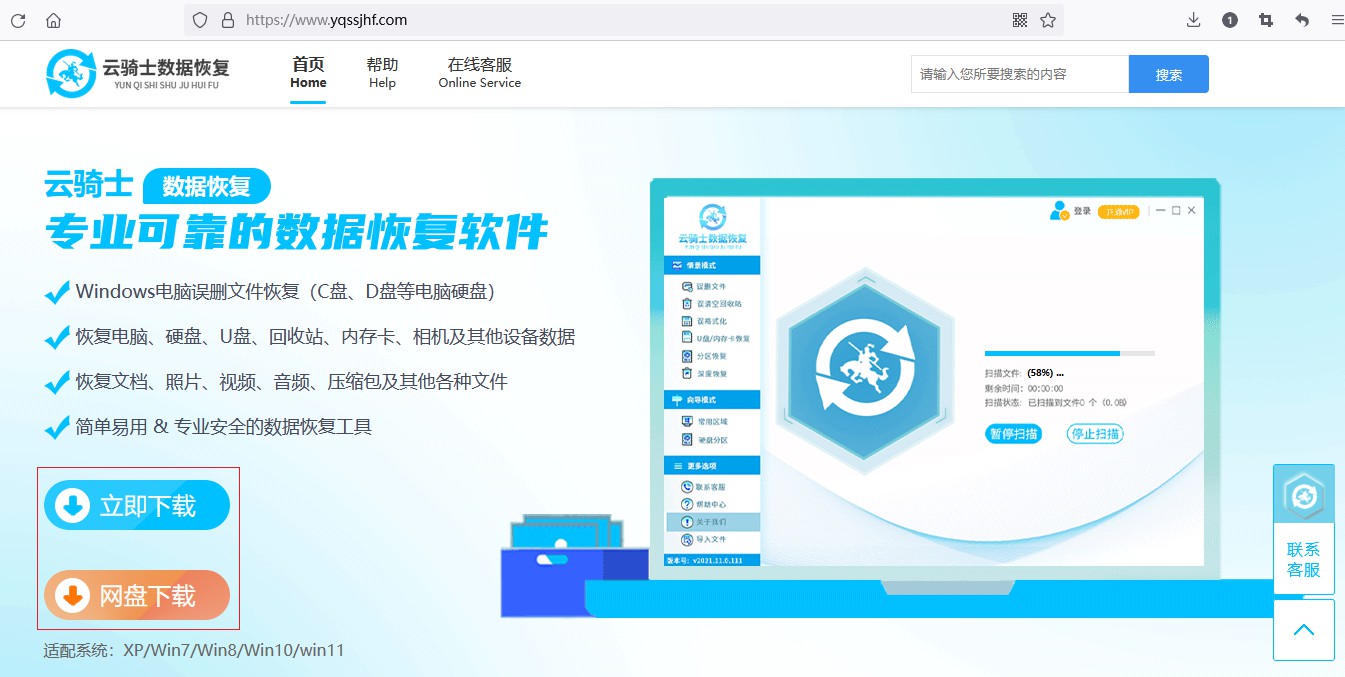
Task: Select 误清空回收站 in preview app sidebar
Action: pos(711,304)
